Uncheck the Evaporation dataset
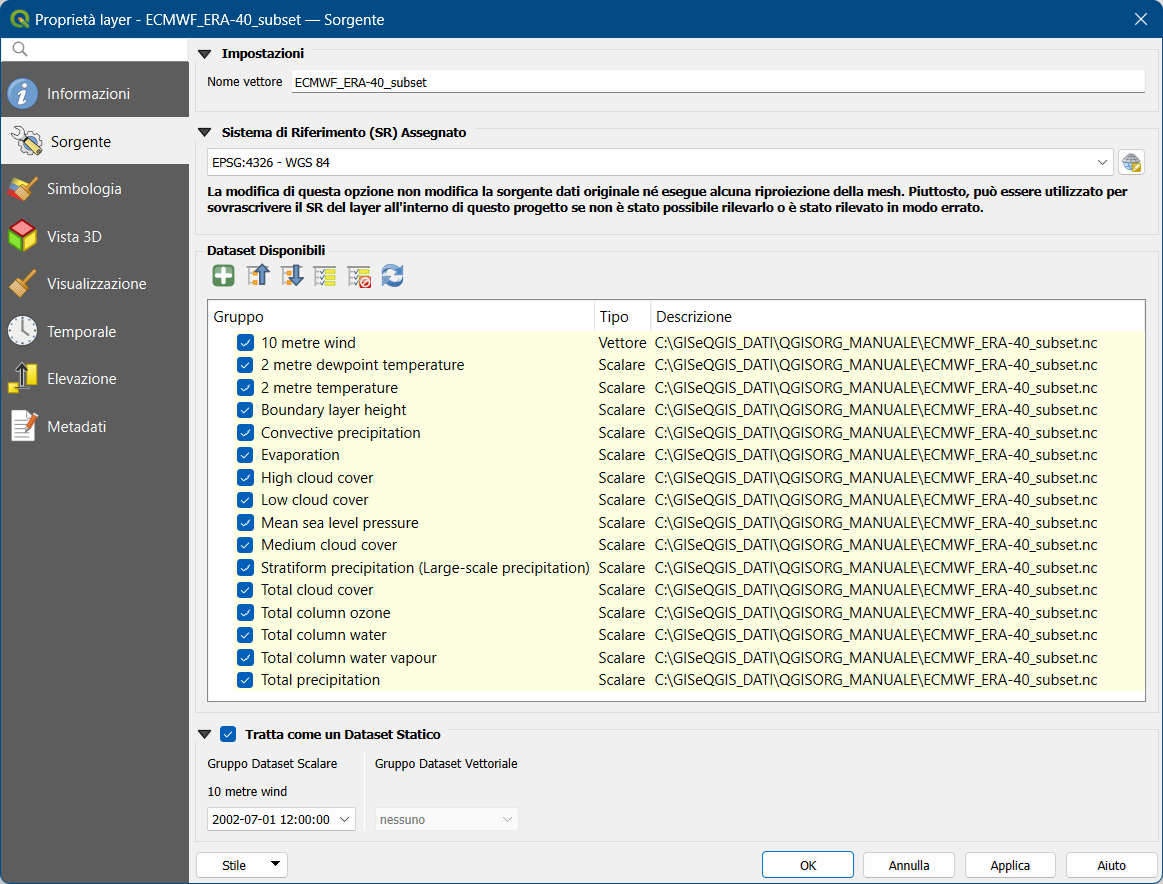Screen dimensions: 1163x884 245,455
